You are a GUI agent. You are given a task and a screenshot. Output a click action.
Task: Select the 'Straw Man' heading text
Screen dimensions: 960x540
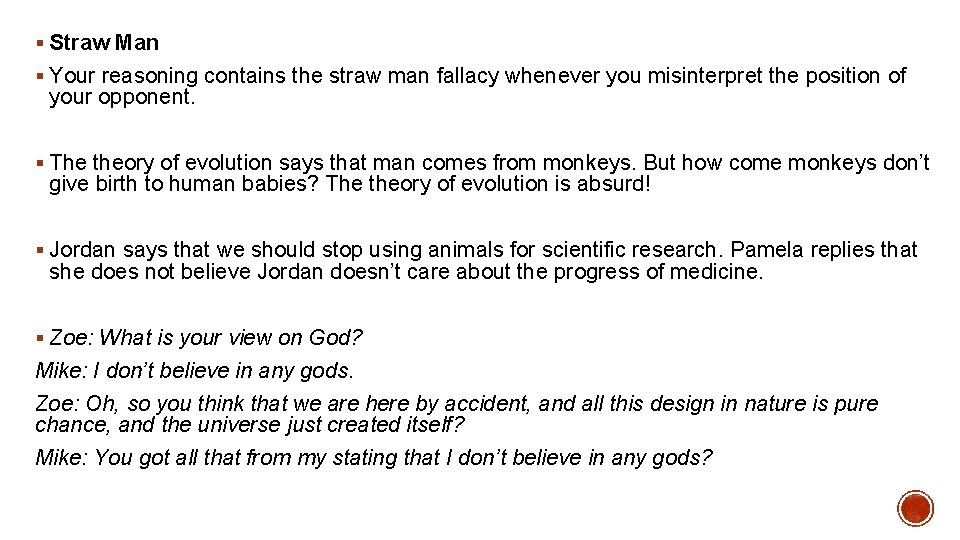click(x=104, y=43)
